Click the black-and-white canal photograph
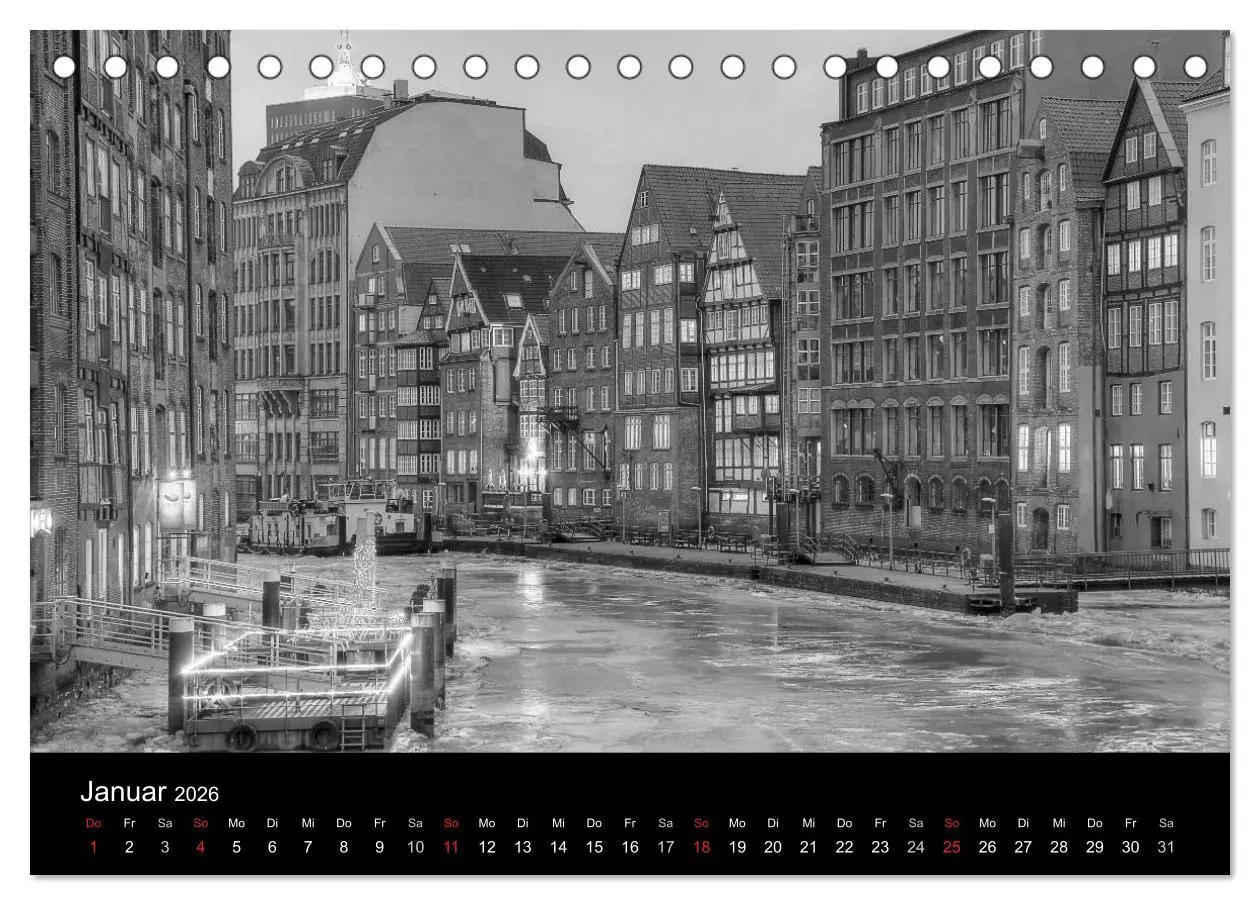1260x905 pixels. coord(630,391)
